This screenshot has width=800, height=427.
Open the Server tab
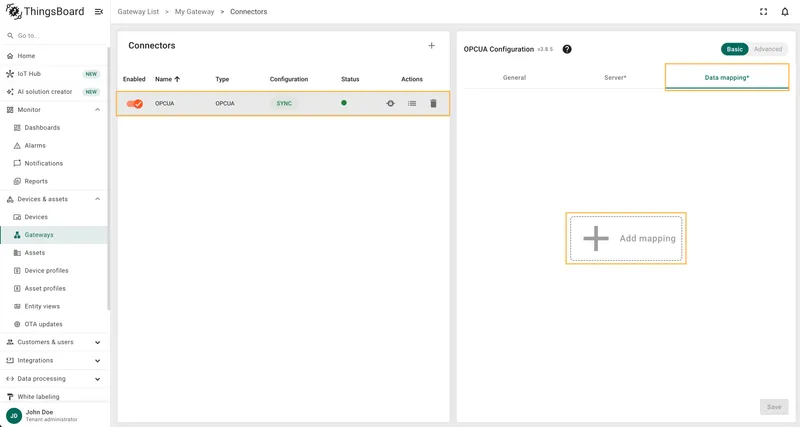tap(615, 78)
